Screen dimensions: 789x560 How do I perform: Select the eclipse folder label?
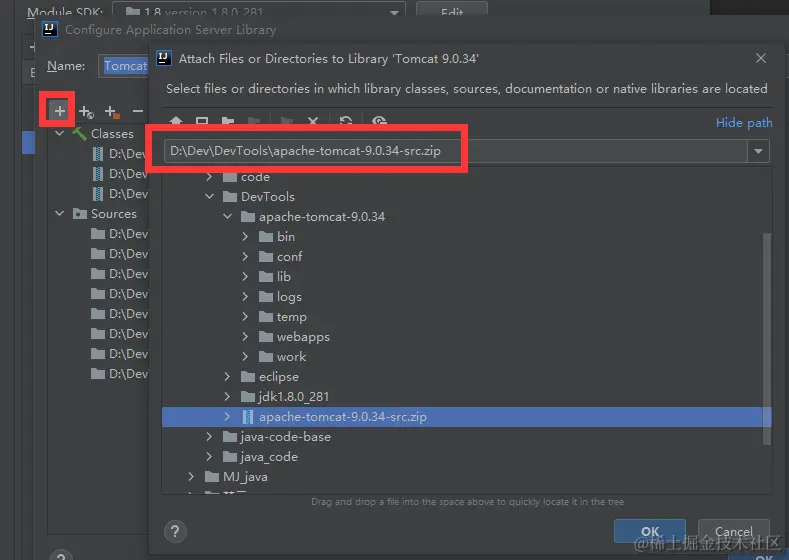coord(279,377)
